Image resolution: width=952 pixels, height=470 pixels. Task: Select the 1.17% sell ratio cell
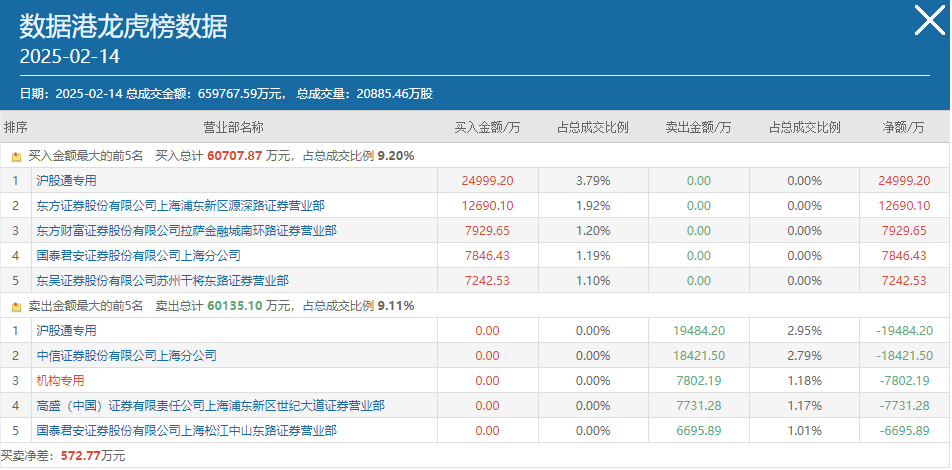pyautogui.click(x=804, y=406)
